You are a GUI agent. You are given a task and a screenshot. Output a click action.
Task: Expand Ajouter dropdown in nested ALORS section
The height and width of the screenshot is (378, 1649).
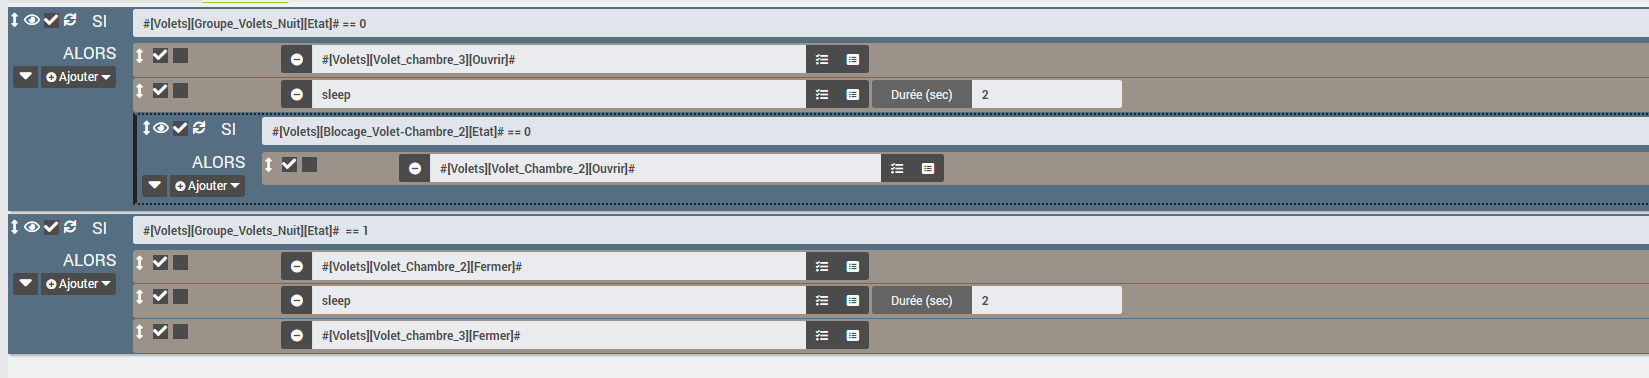pyautogui.click(x=207, y=186)
